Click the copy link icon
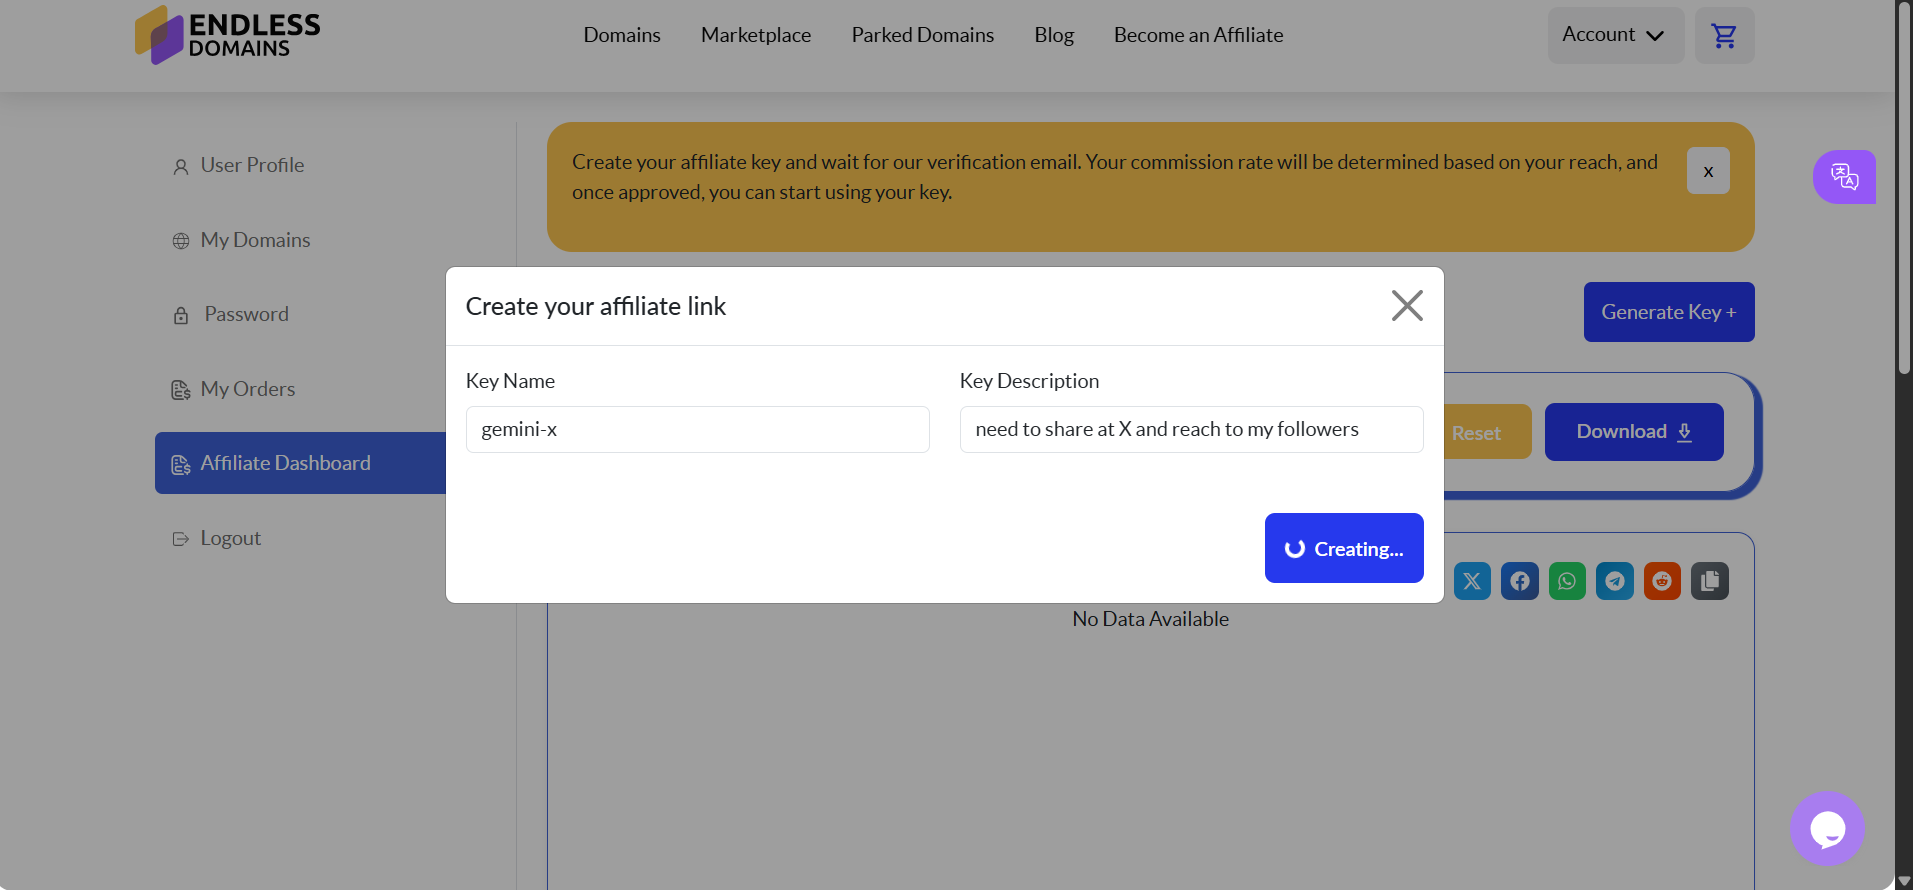This screenshot has height=890, width=1913. pos(1710,581)
